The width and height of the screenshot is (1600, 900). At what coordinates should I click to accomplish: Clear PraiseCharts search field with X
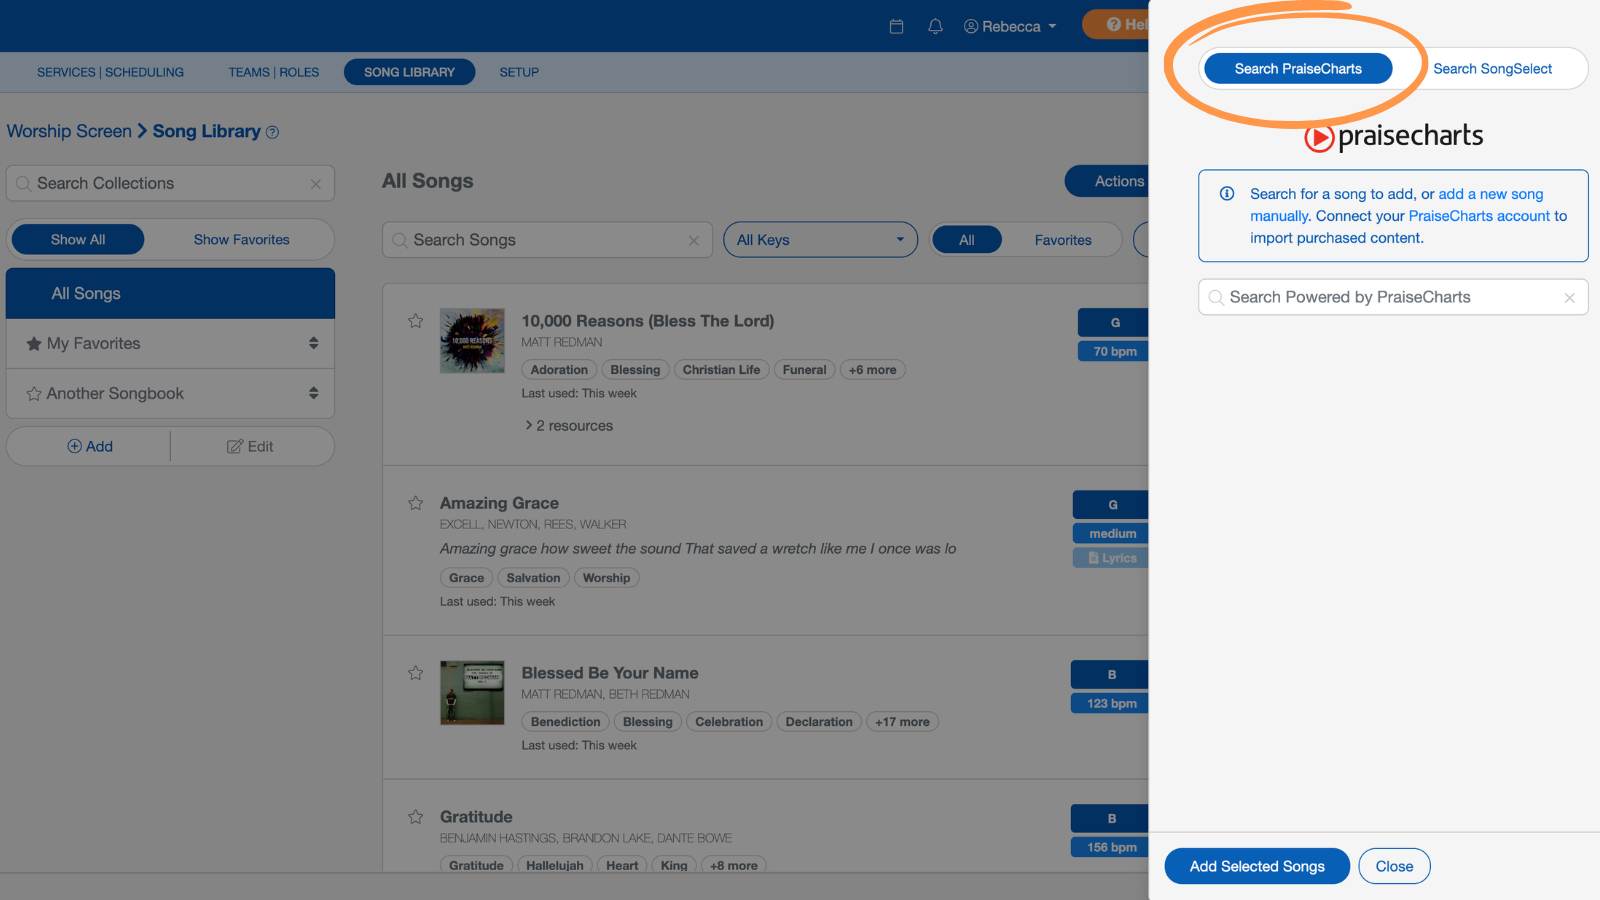coord(1569,298)
